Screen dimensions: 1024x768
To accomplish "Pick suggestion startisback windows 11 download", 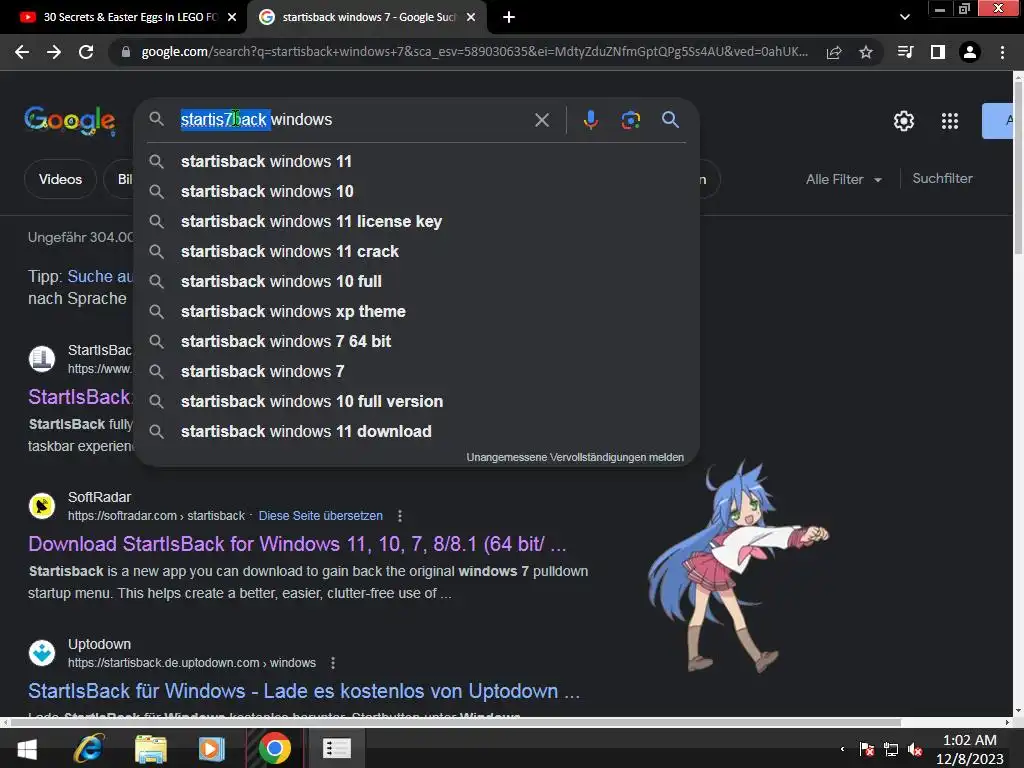I will pos(417,432).
